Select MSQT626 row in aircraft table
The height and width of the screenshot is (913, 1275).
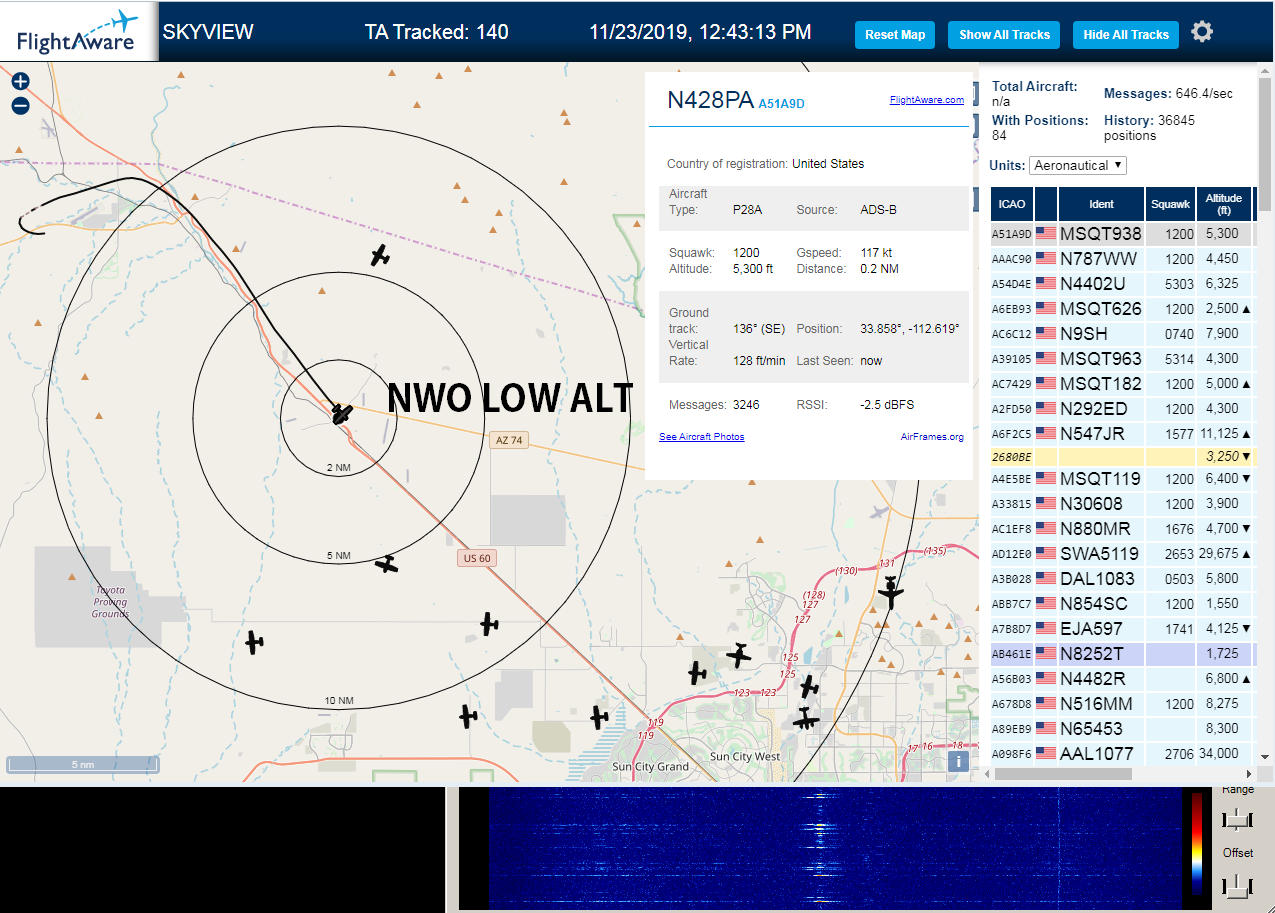(x=1122, y=309)
